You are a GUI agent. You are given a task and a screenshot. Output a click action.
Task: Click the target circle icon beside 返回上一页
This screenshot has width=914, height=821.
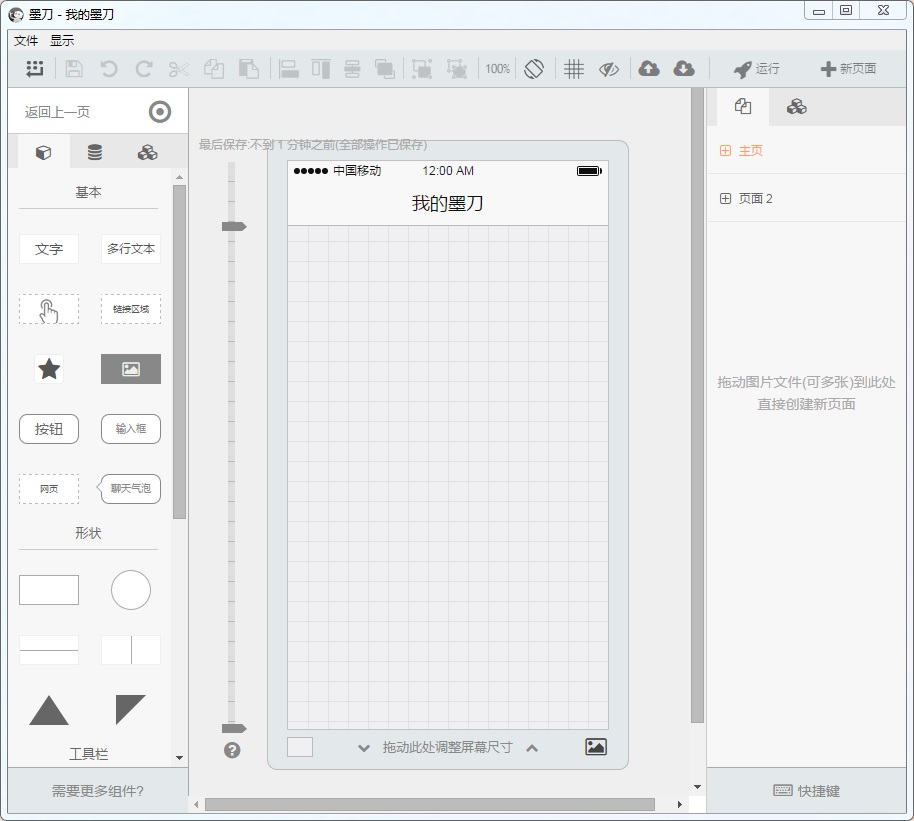coord(160,111)
